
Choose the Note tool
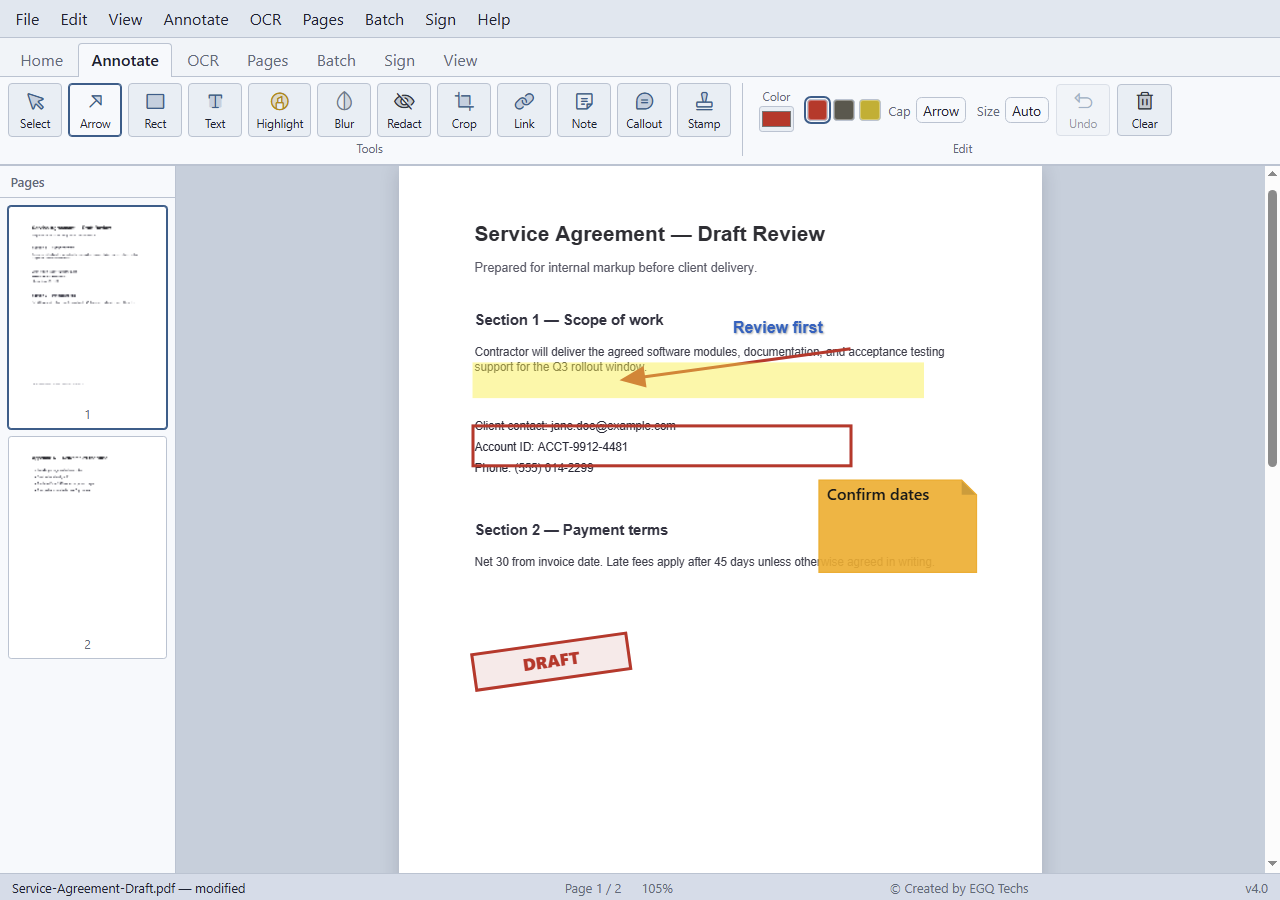click(584, 110)
